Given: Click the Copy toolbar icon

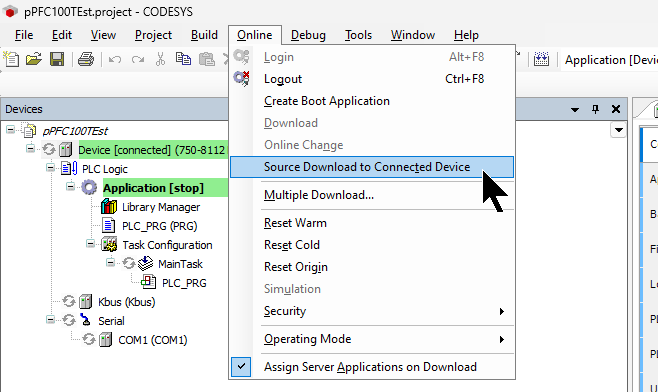Looking at the screenshot, I should tap(183, 59).
